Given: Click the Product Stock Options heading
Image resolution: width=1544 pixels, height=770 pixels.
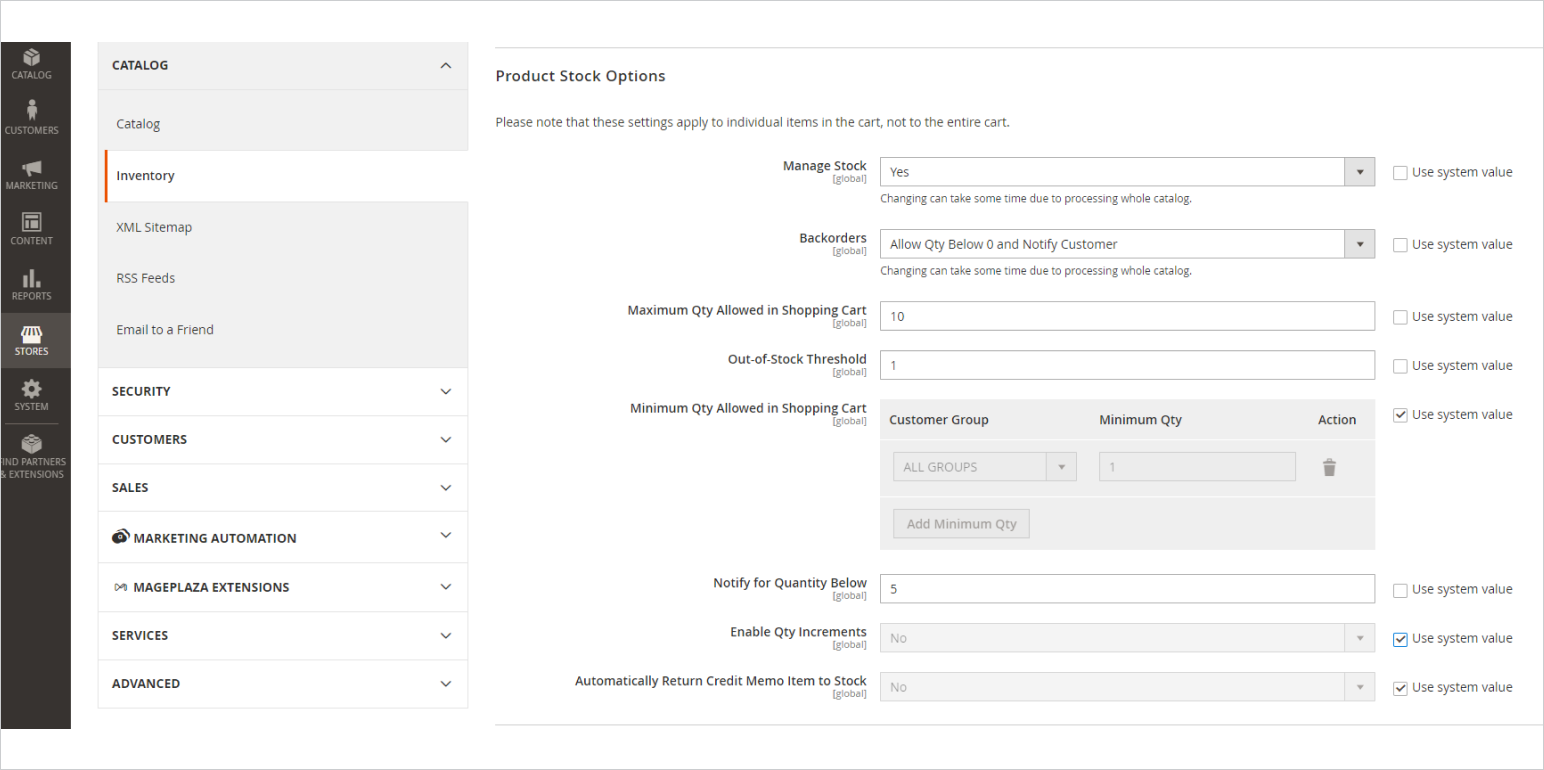Looking at the screenshot, I should (580, 76).
